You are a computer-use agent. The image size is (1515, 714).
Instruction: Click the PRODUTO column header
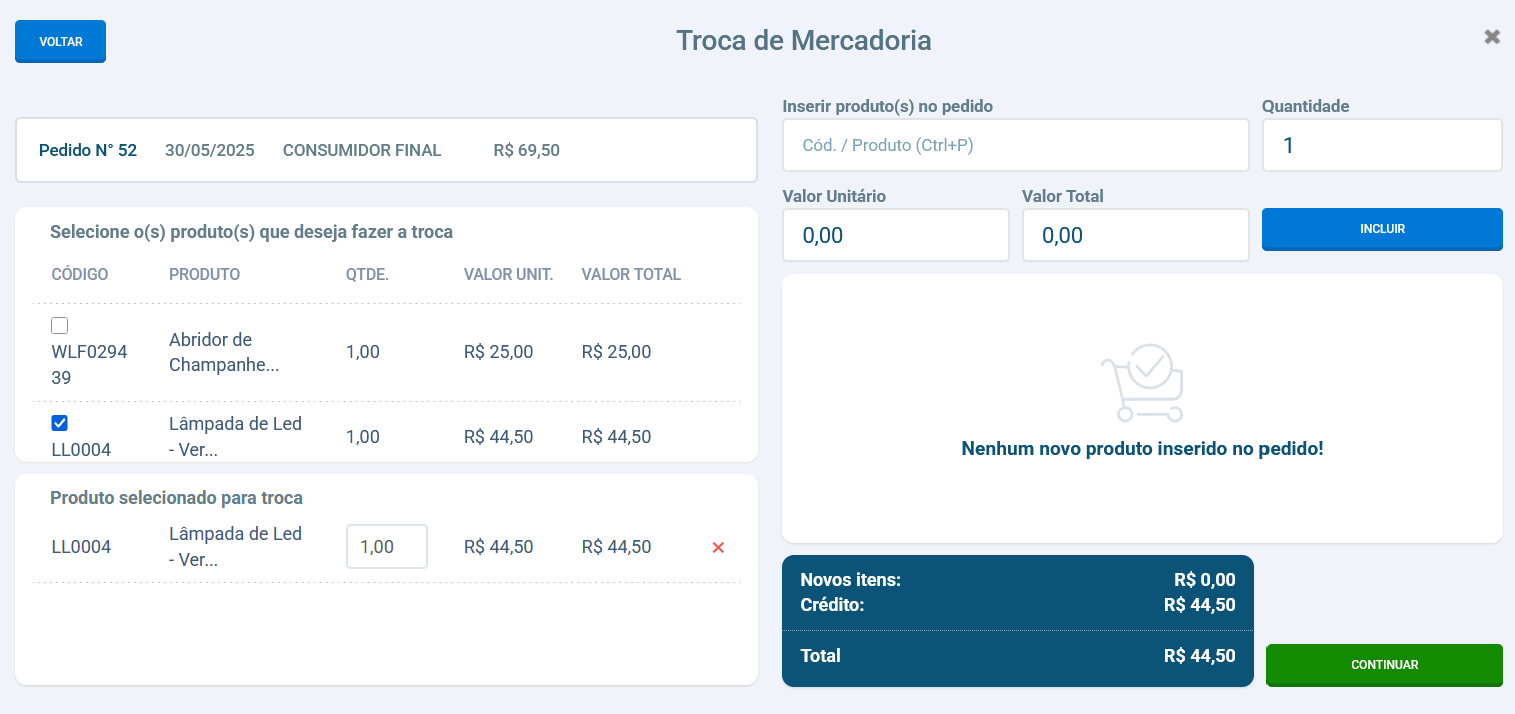pyautogui.click(x=204, y=275)
